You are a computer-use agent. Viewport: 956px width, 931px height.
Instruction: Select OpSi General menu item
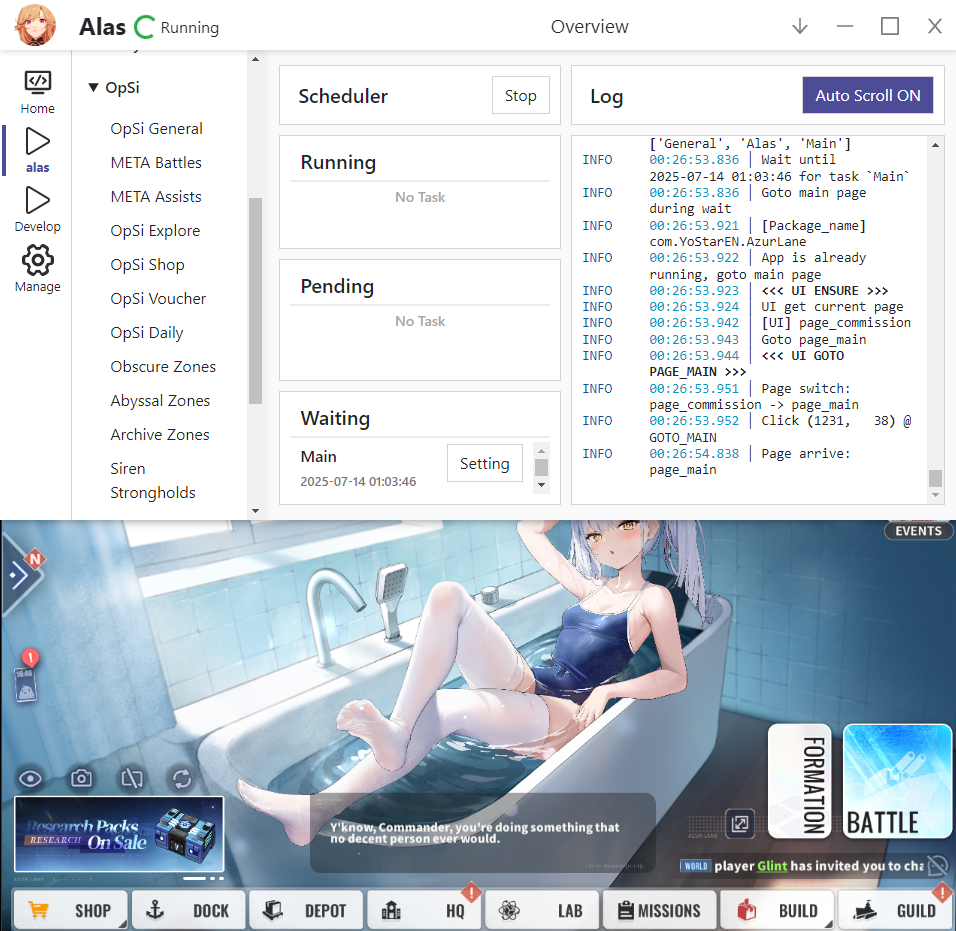(156, 129)
